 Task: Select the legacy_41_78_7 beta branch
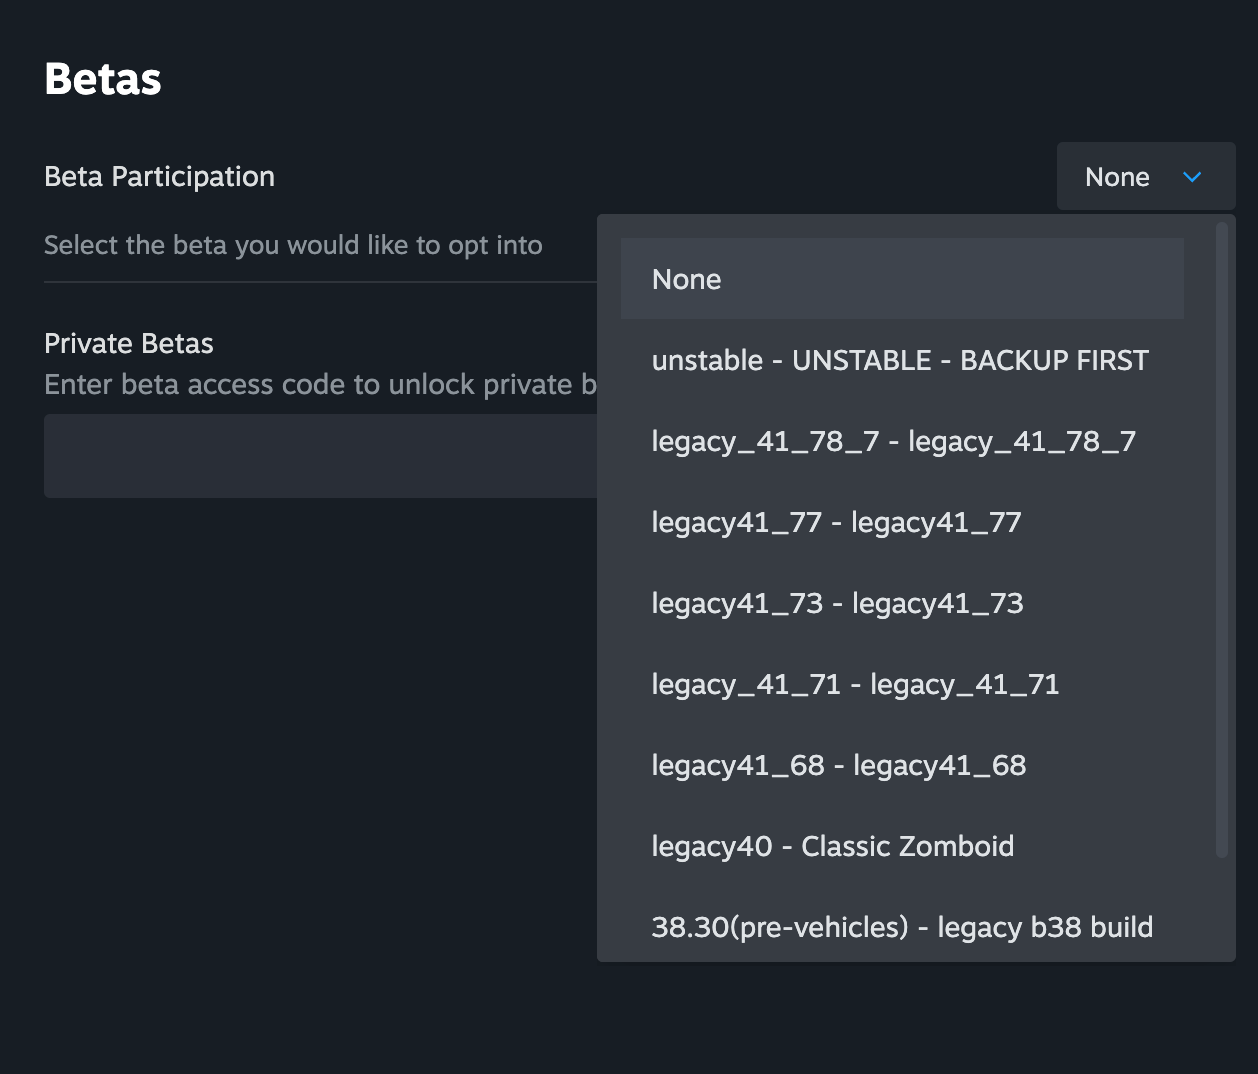pos(893,441)
